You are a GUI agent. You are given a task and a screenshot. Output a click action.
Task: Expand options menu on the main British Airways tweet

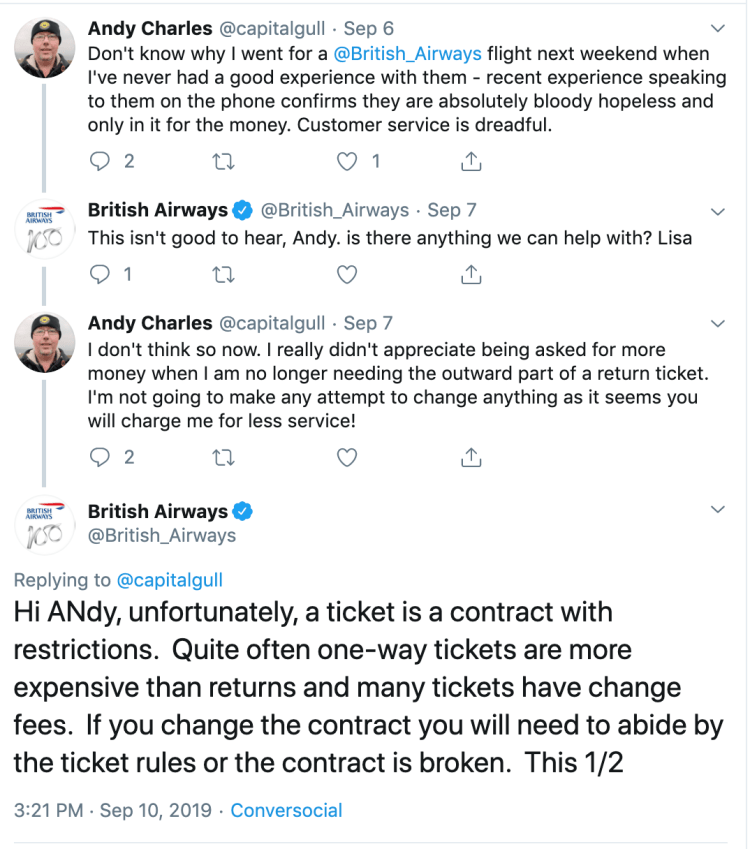[717, 510]
